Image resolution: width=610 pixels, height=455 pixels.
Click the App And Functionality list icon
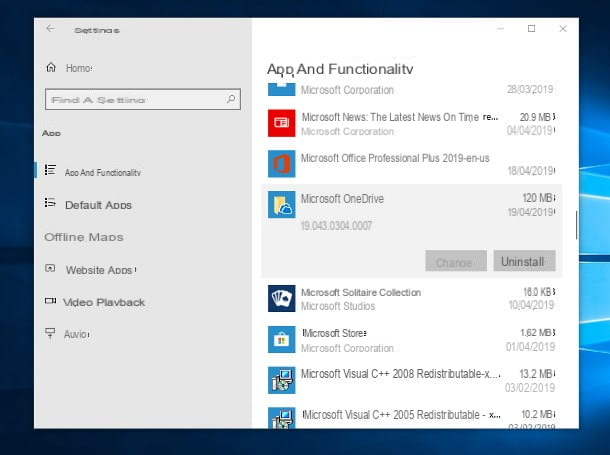50,170
